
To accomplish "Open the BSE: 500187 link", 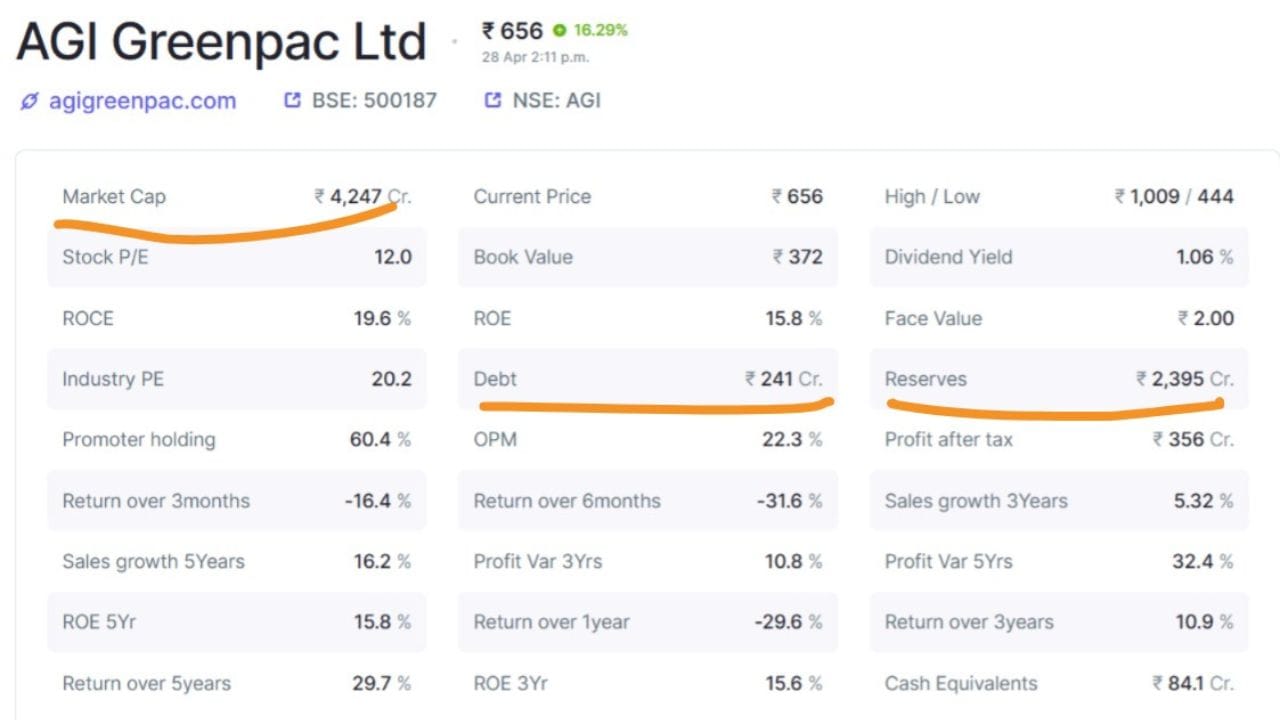I will point(374,100).
